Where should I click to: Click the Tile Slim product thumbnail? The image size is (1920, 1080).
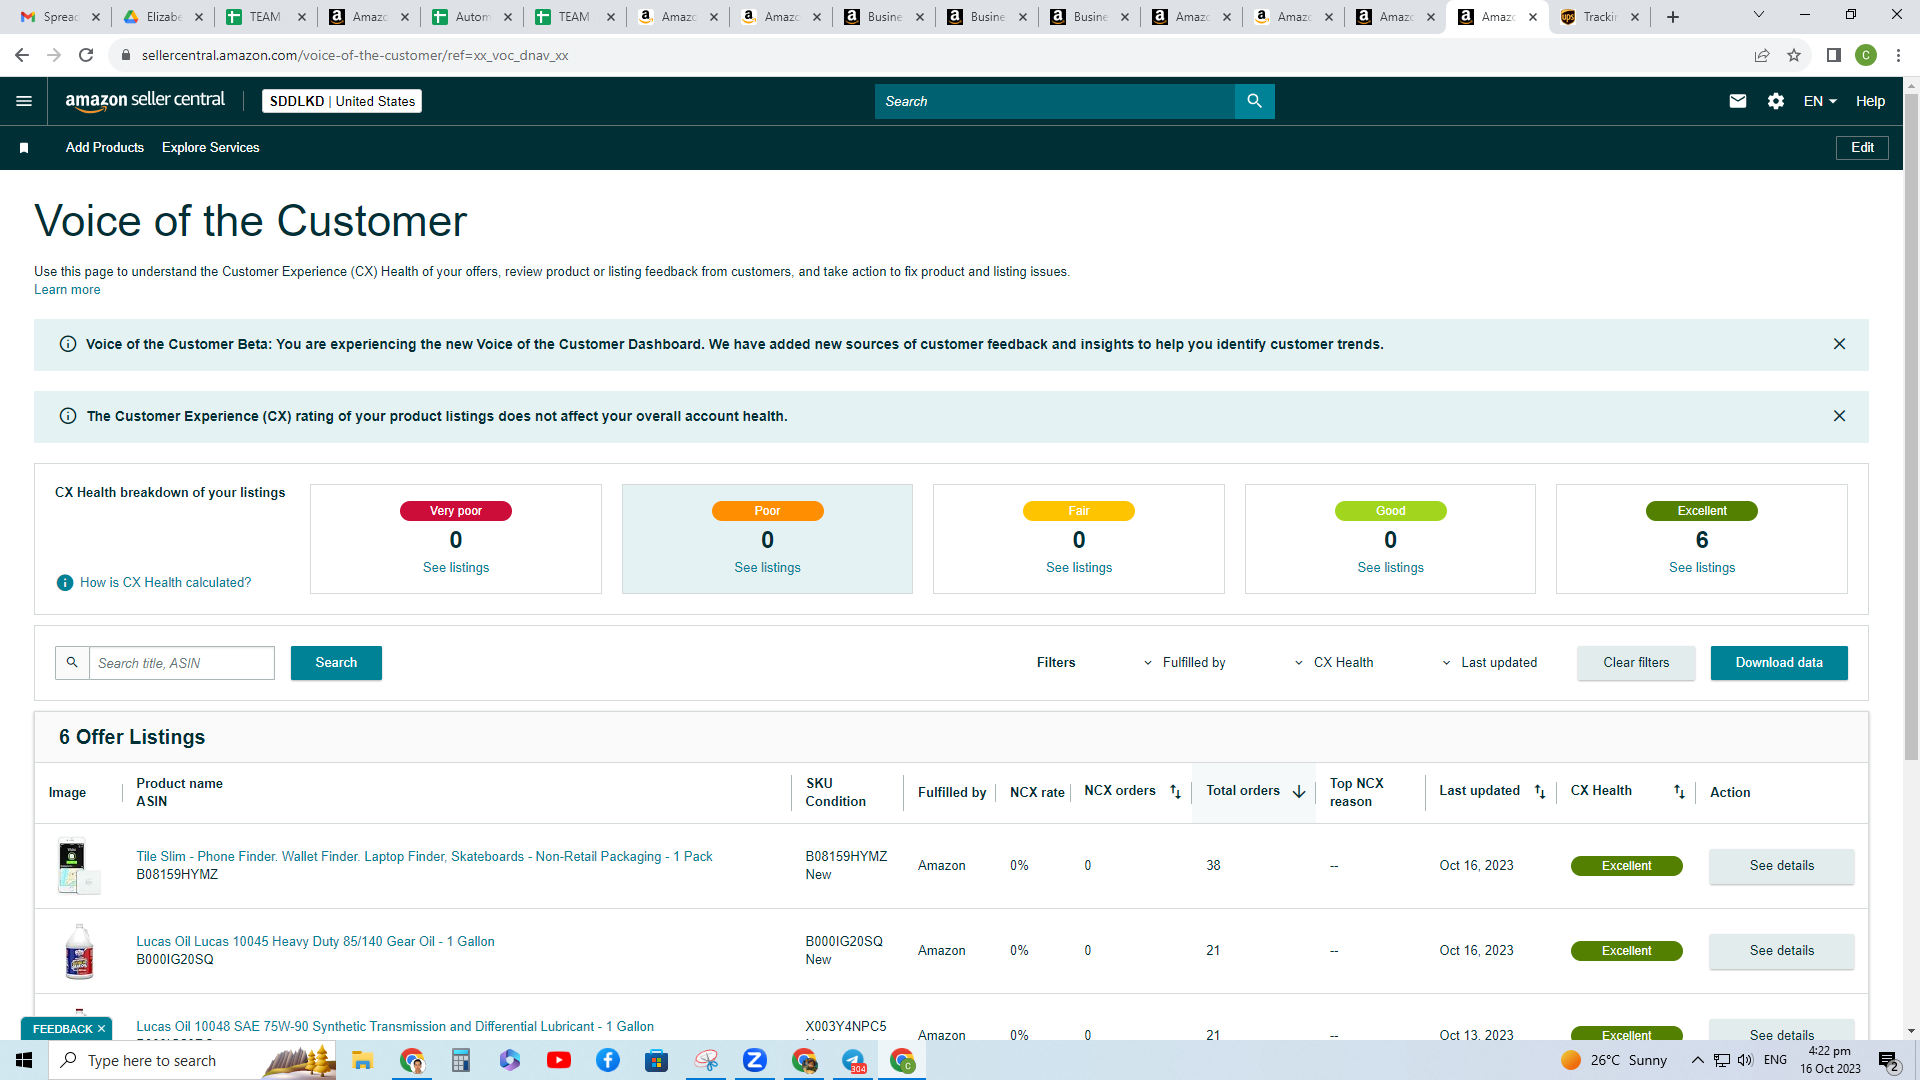point(78,866)
